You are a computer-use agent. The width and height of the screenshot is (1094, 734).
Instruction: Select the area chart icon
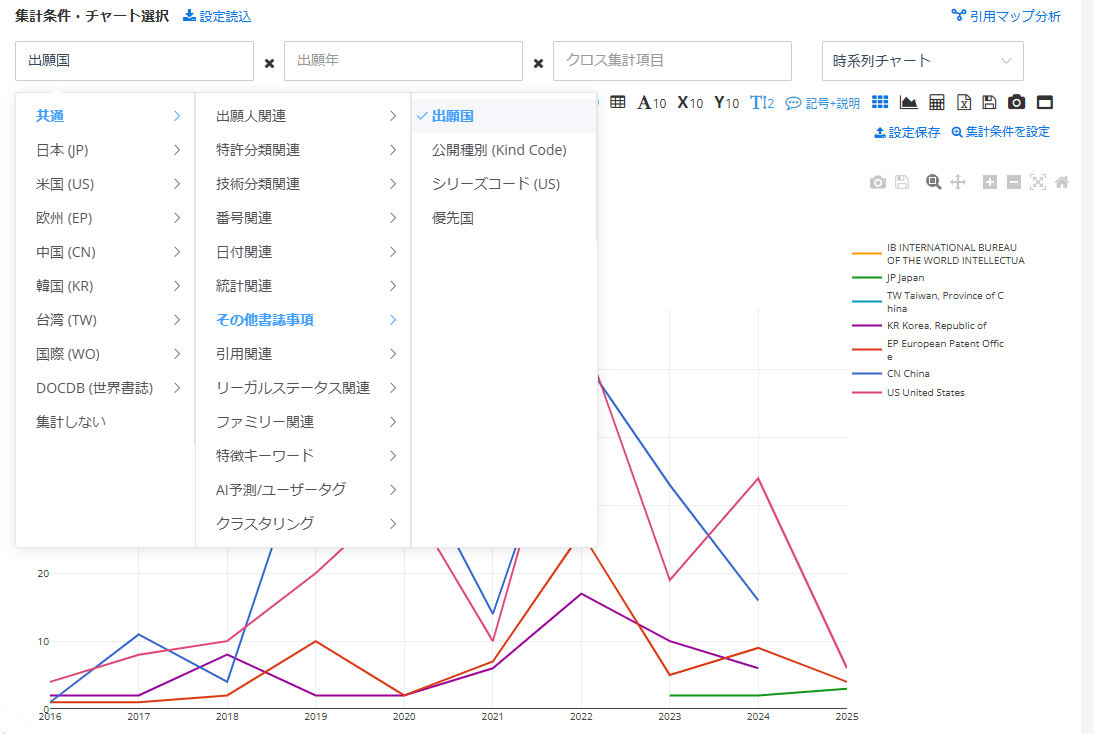908,102
